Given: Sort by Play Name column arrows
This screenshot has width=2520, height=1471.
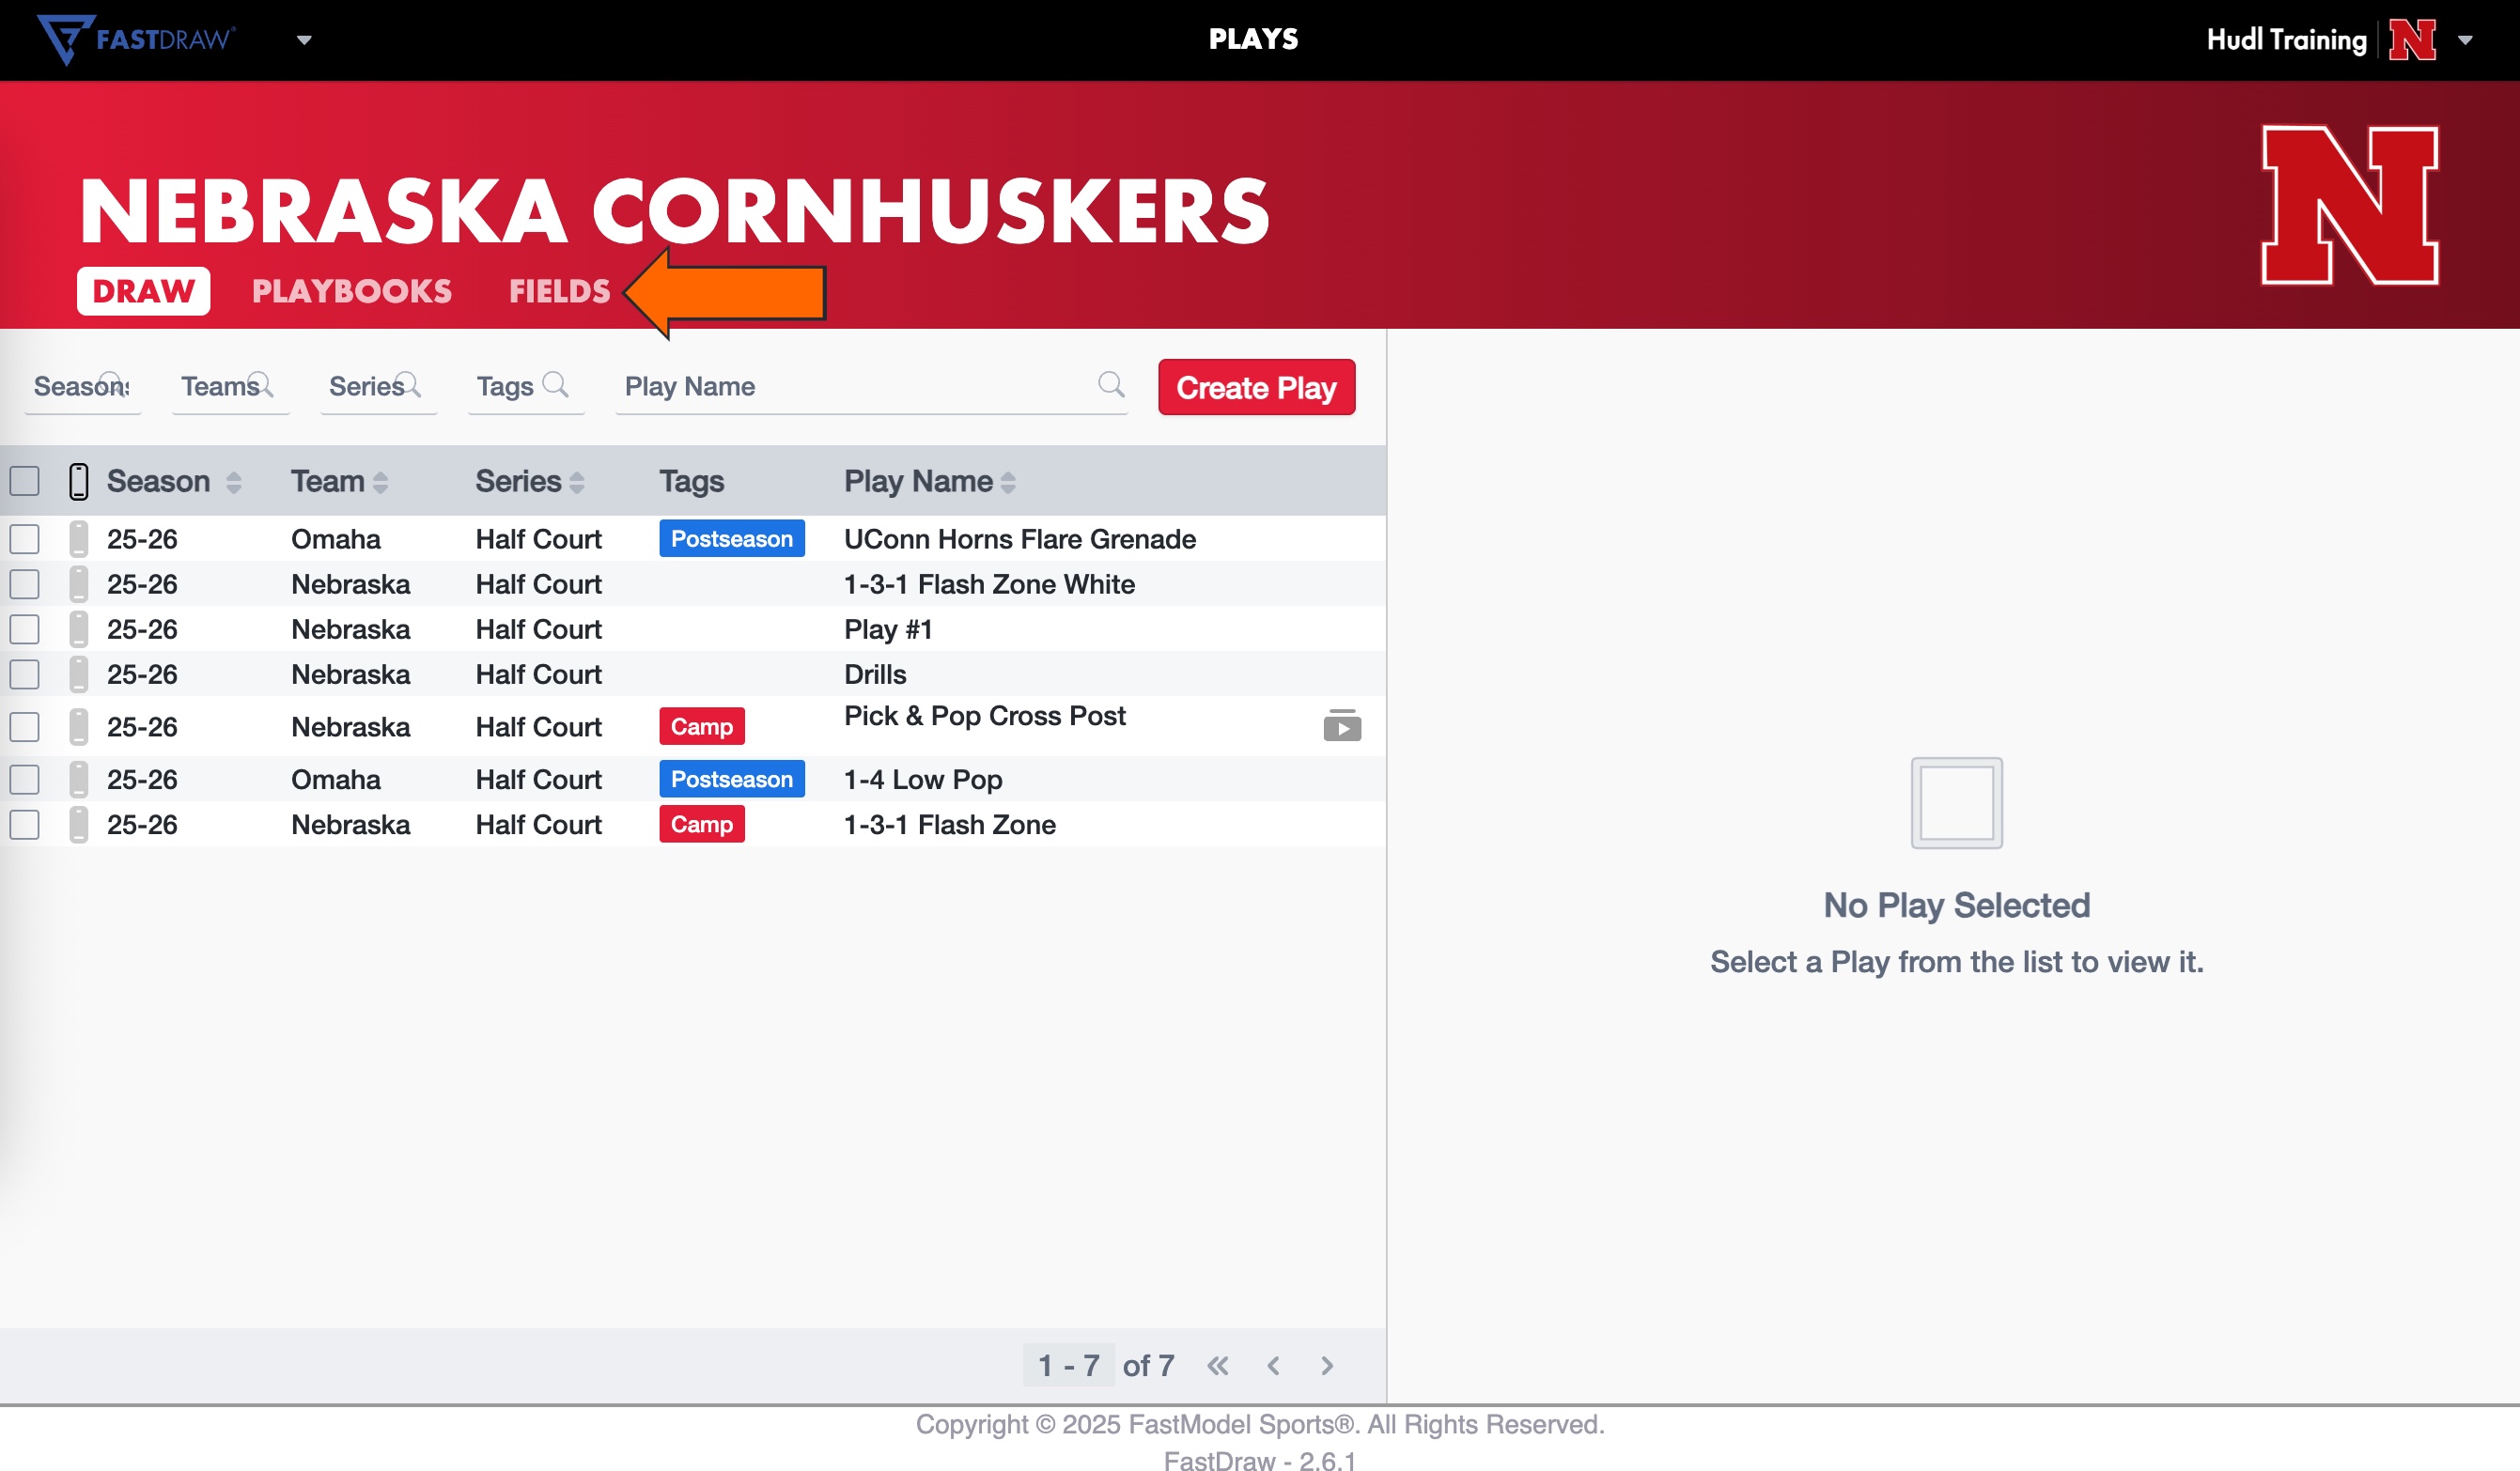Looking at the screenshot, I should [1008, 482].
